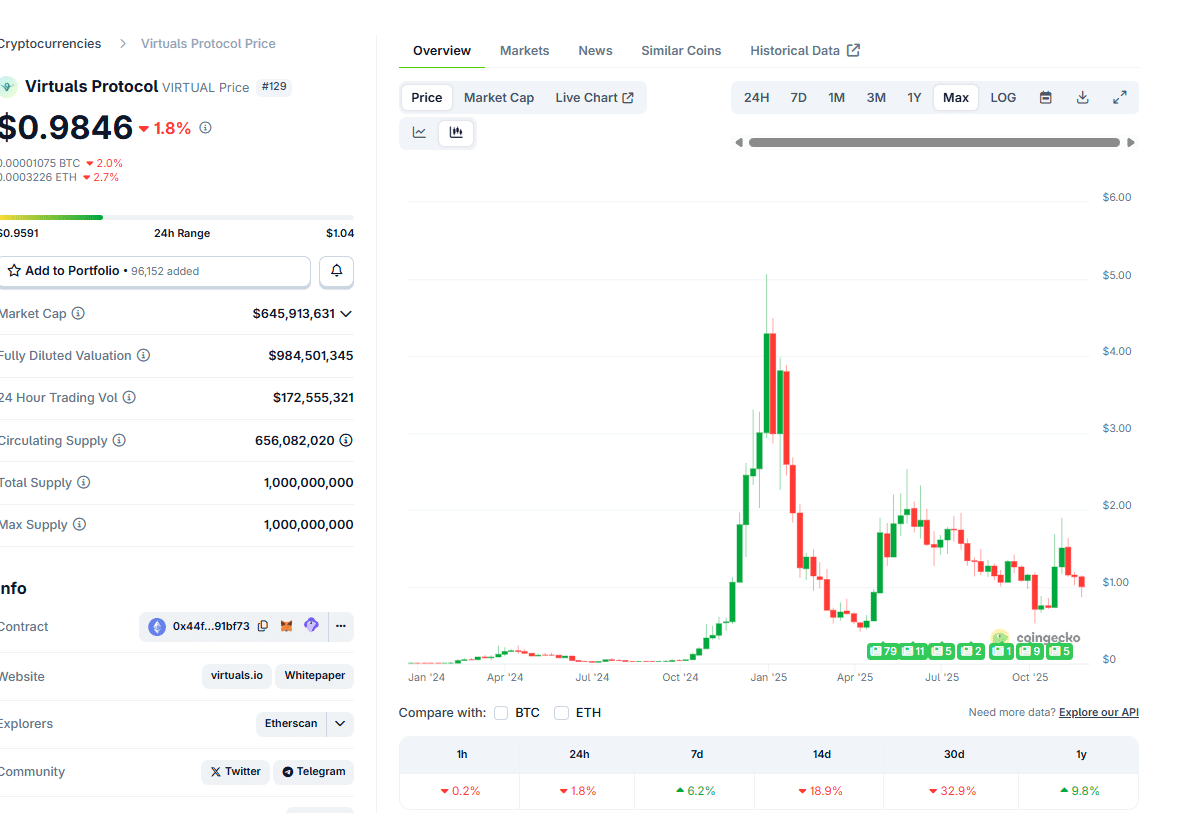Enable BTC comparison checkbox
The width and height of the screenshot is (1200, 813).
(501, 713)
